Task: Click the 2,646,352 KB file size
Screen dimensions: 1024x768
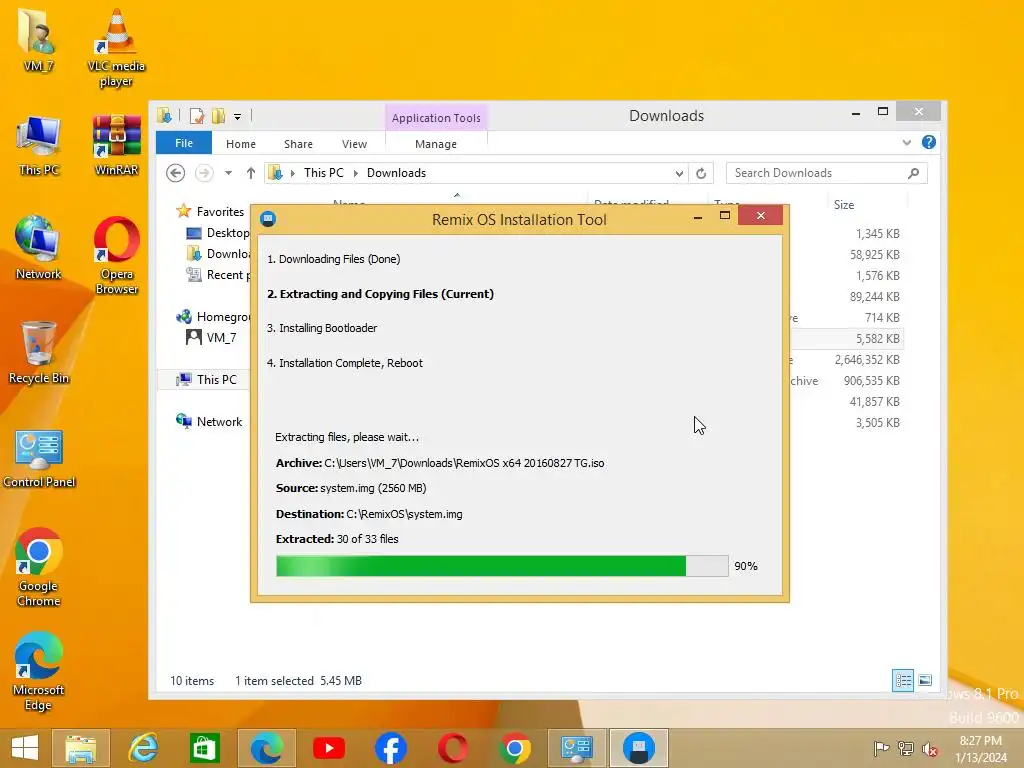Action: [867, 360]
